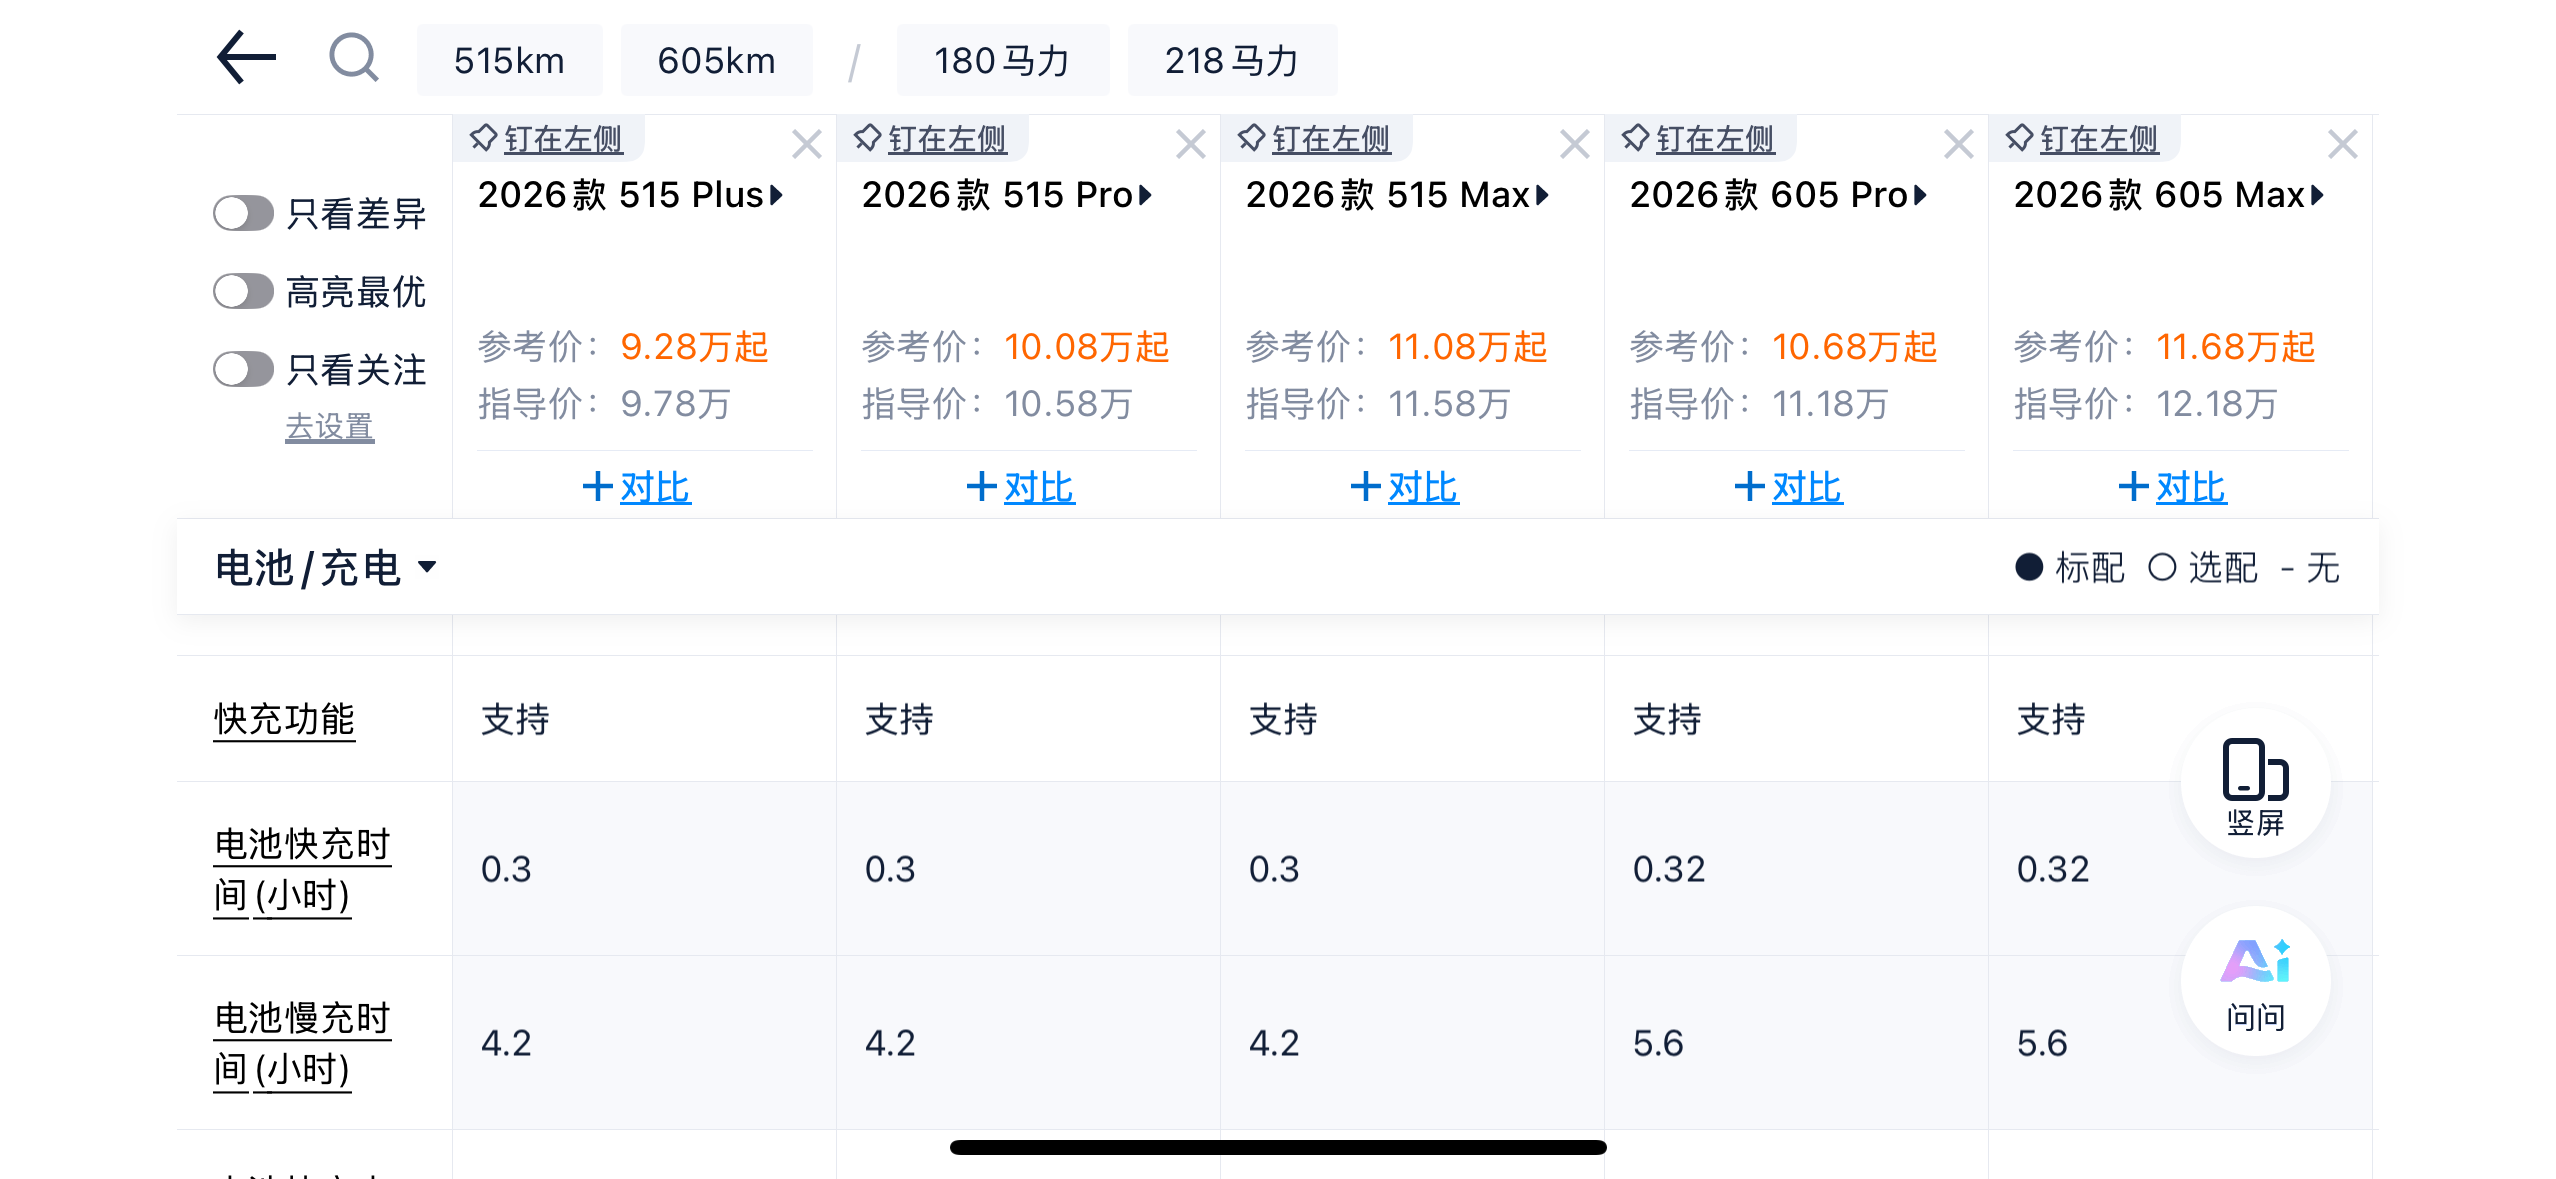The width and height of the screenshot is (2556, 1179).
Task: Remove 2026款 605 Pro column with X
Action: [x=1958, y=145]
